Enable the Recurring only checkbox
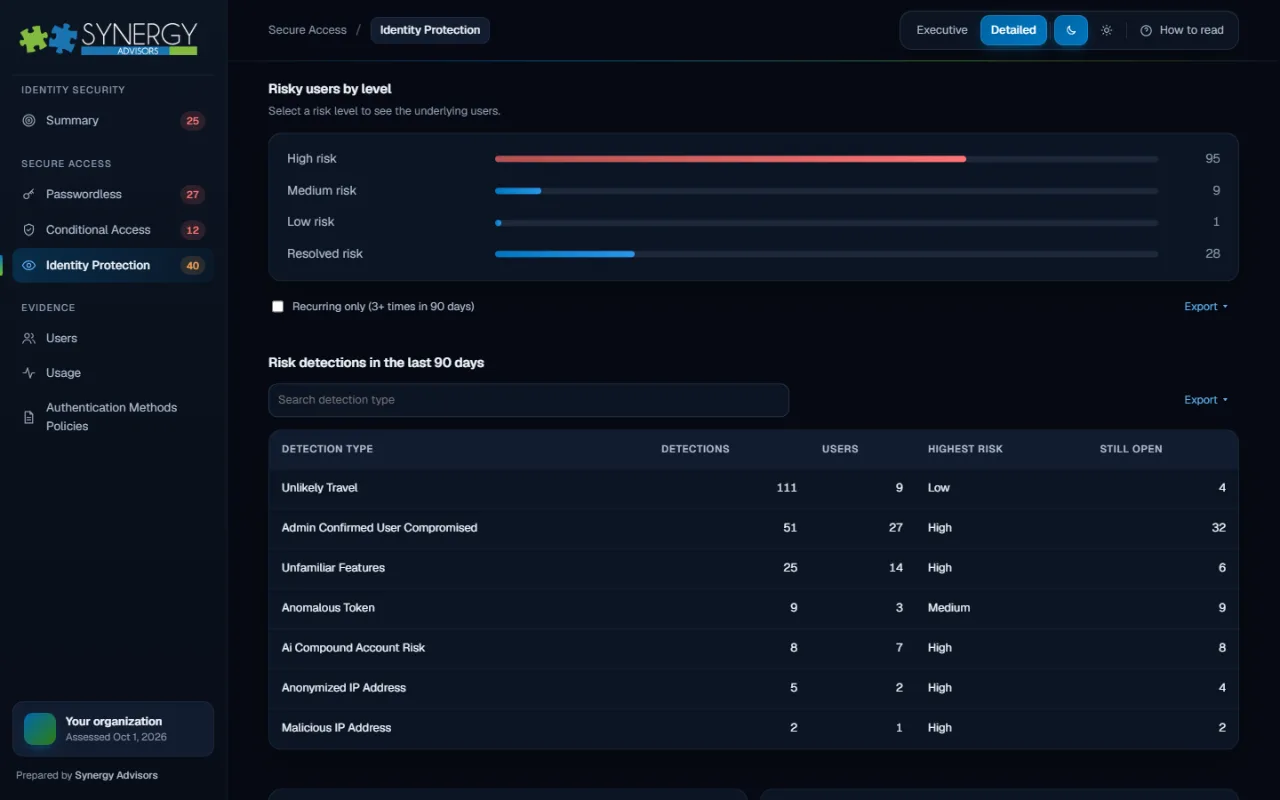Viewport: 1280px width, 800px height. [x=278, y=306]
